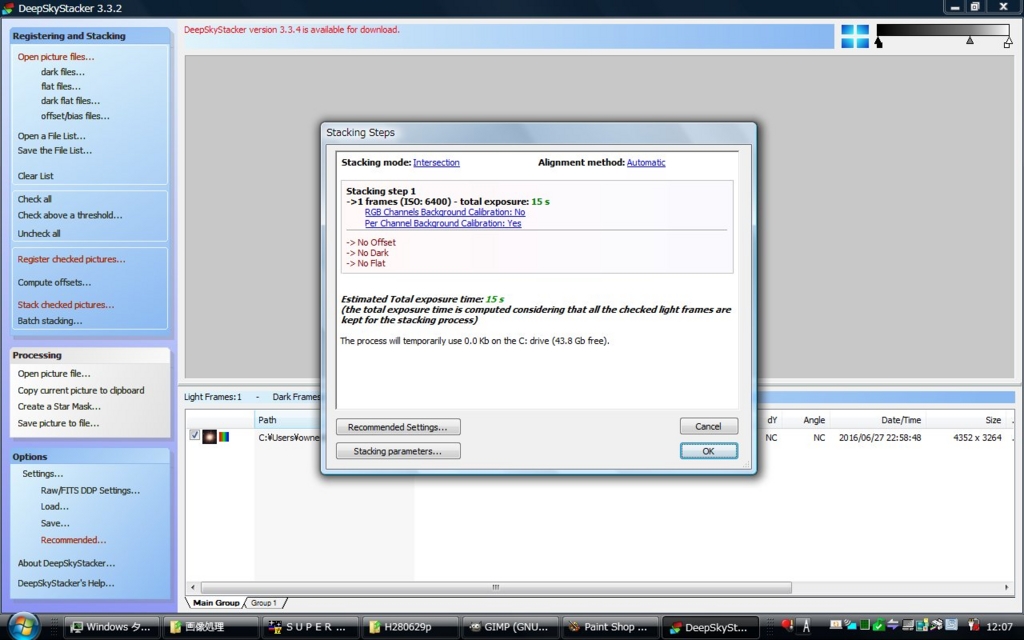The height and width of the screenshot is (640, 1024).
Task: Click Register checked pictures...
Action: pyautogui.click(x=71, y=259)
